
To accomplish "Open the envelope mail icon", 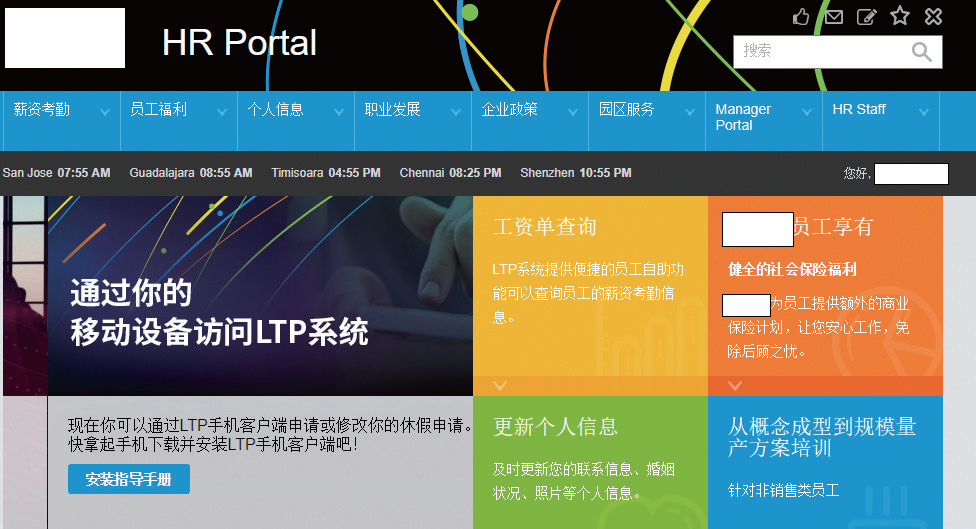I will (834, 17).
